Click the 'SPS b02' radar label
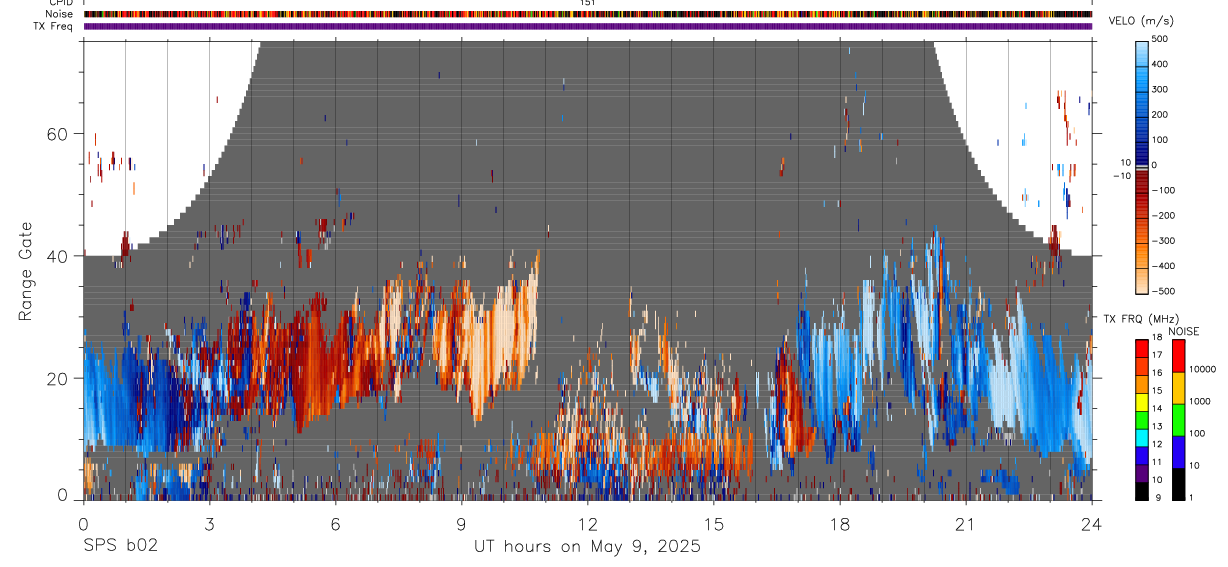The height and width of the screenshot is (567, 1228). coord(120,546)
